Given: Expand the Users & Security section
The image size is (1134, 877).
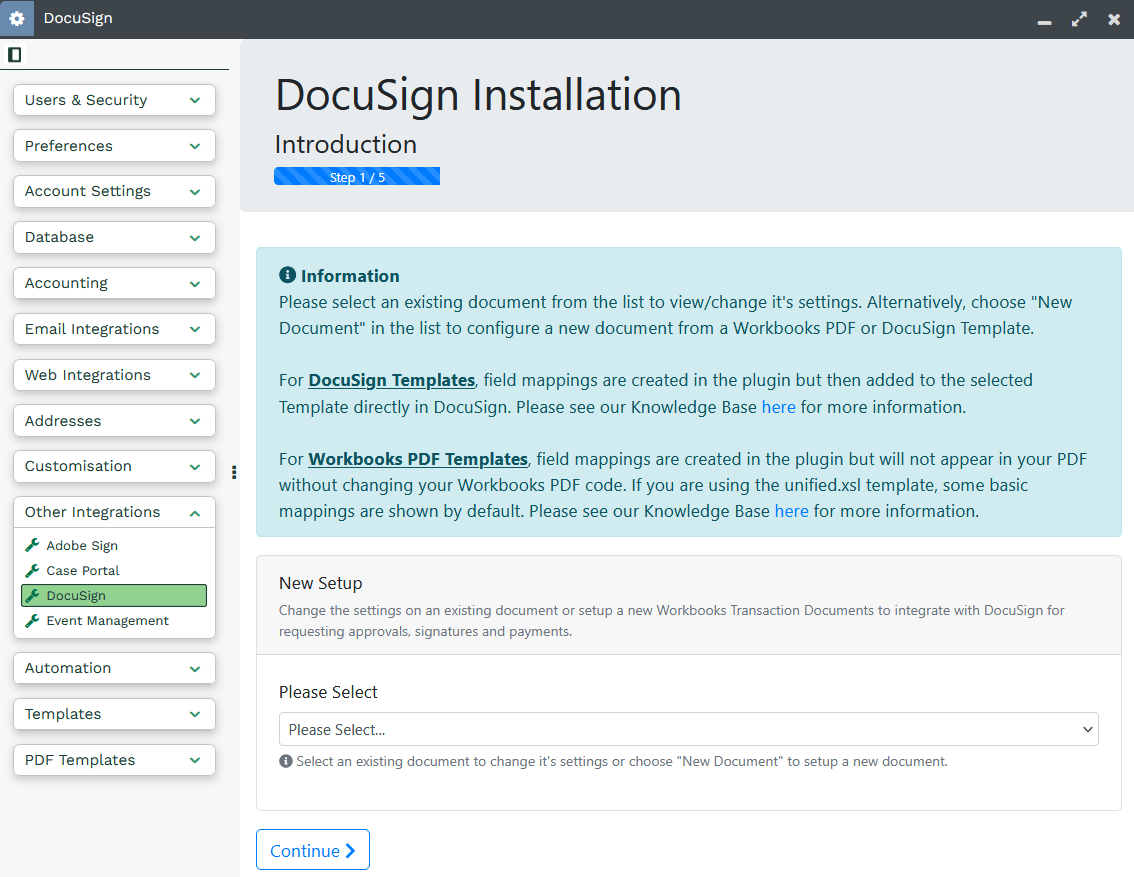Looking at the screenshot, I should click(114, 100).
